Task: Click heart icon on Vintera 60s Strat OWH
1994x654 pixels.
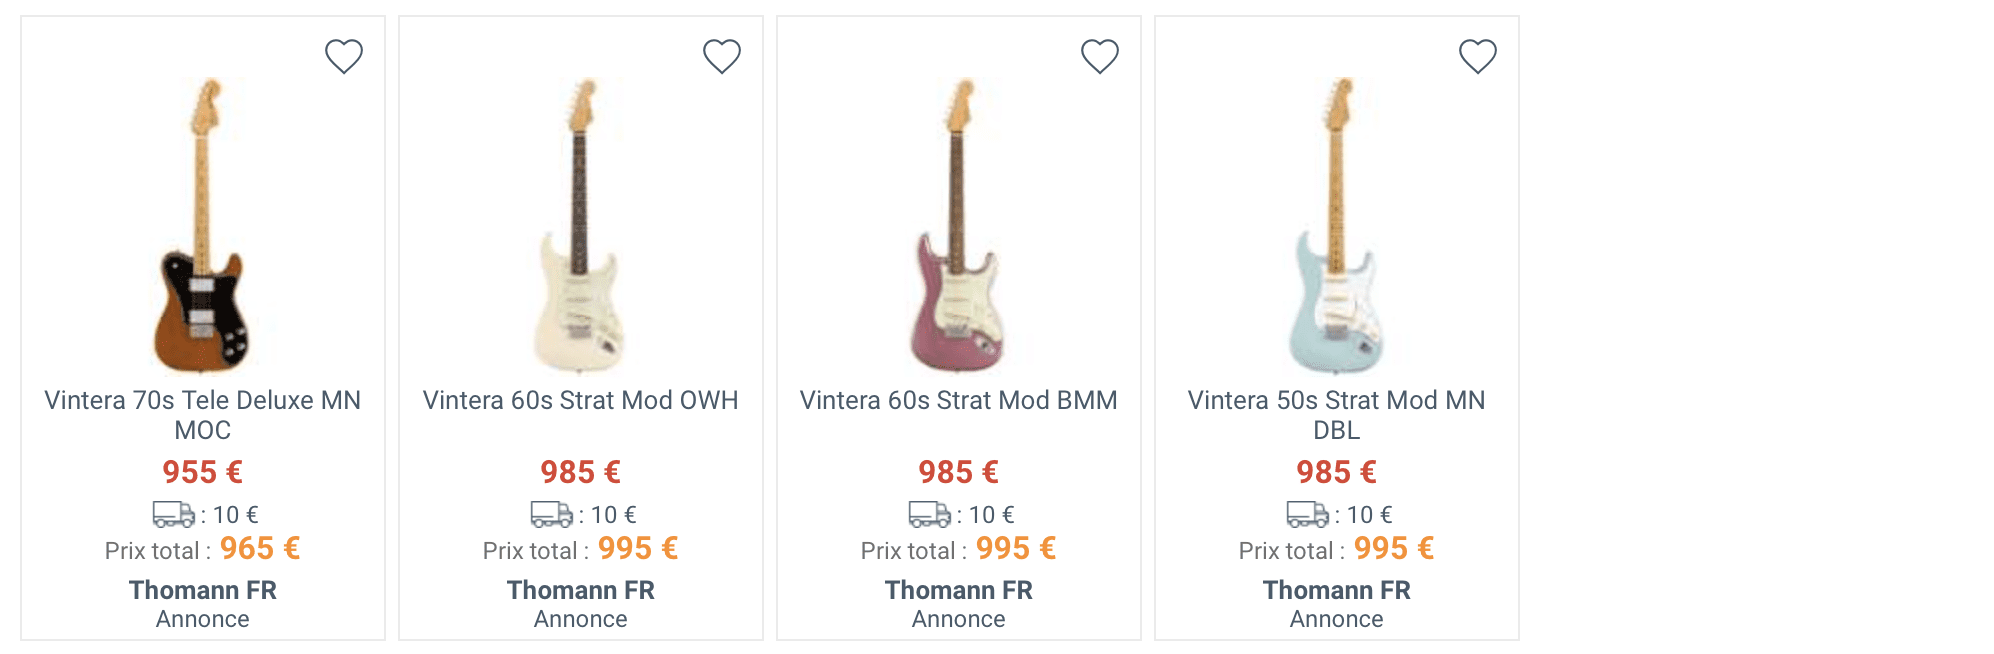Action: pyautogui.click(x=721, y=56)
